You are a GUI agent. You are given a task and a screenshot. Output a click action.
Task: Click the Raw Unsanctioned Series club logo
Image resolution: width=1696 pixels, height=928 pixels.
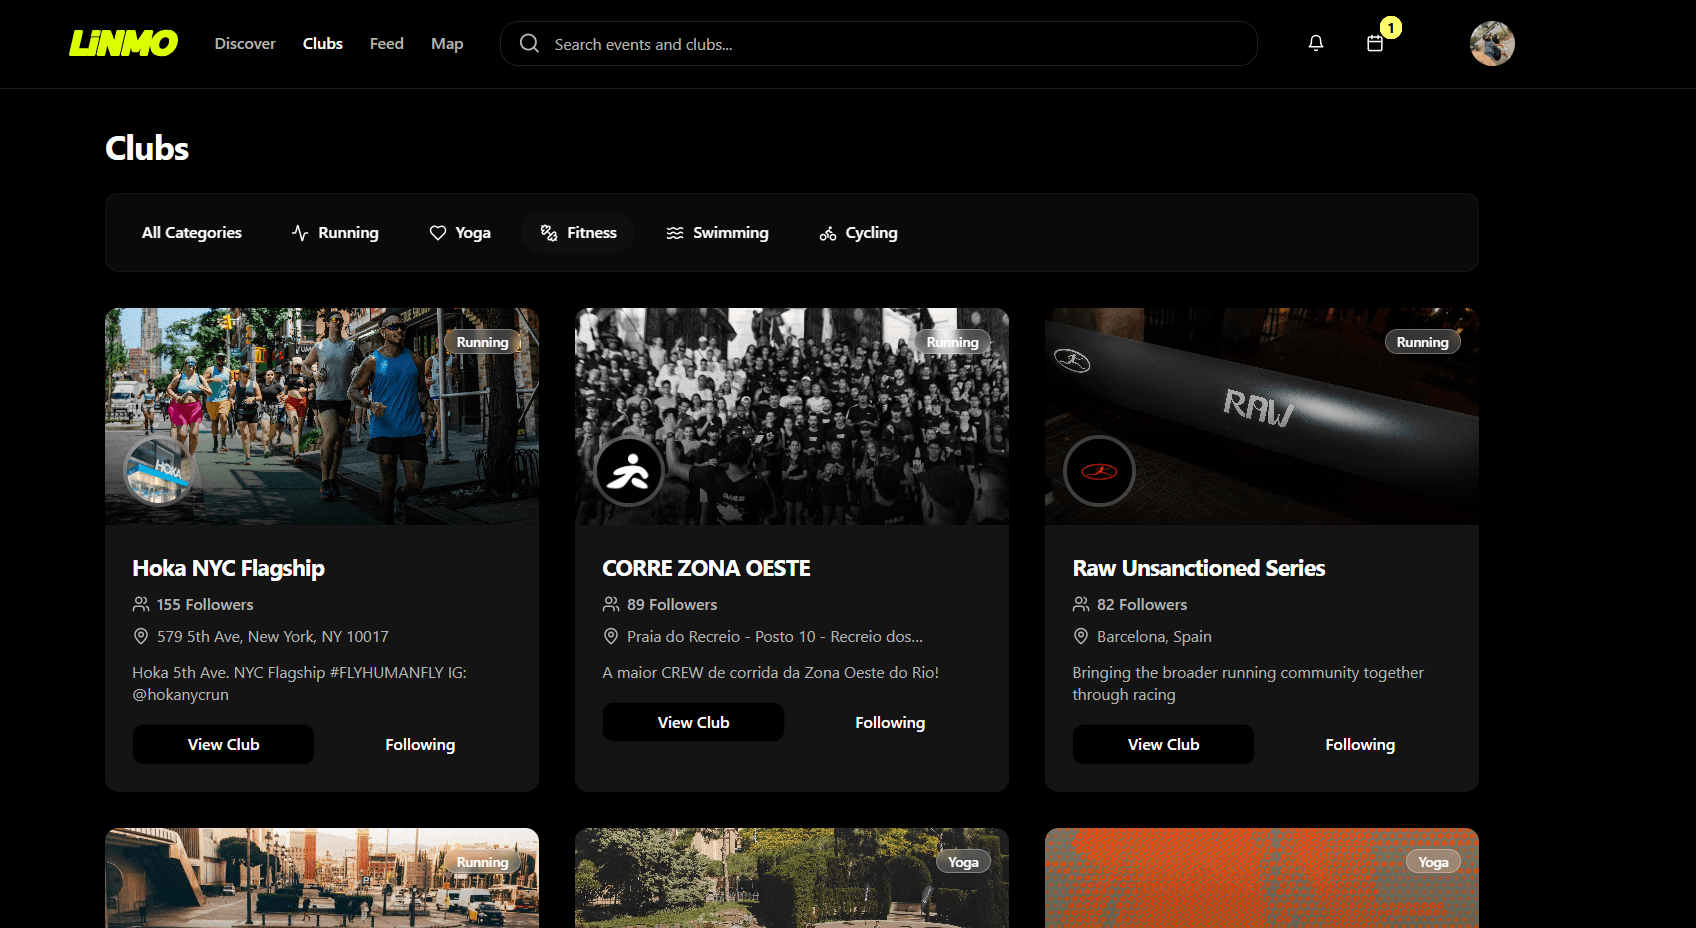[x=1099, y=470]
